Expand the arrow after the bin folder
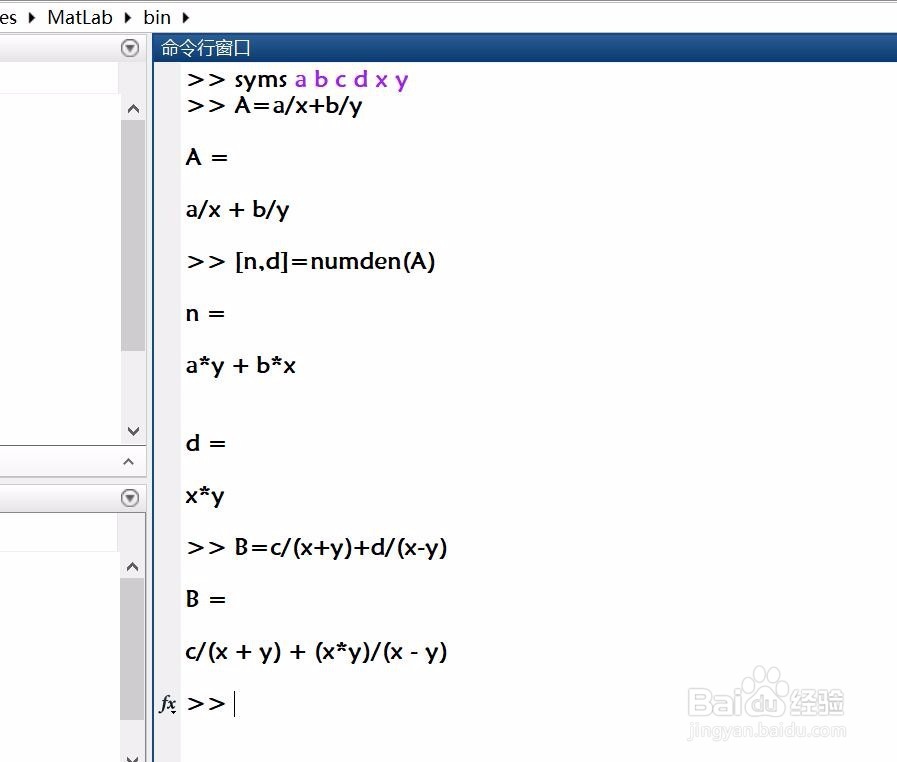Image resolution: width=897 pixels, height=762 pixels. (185, 18)
